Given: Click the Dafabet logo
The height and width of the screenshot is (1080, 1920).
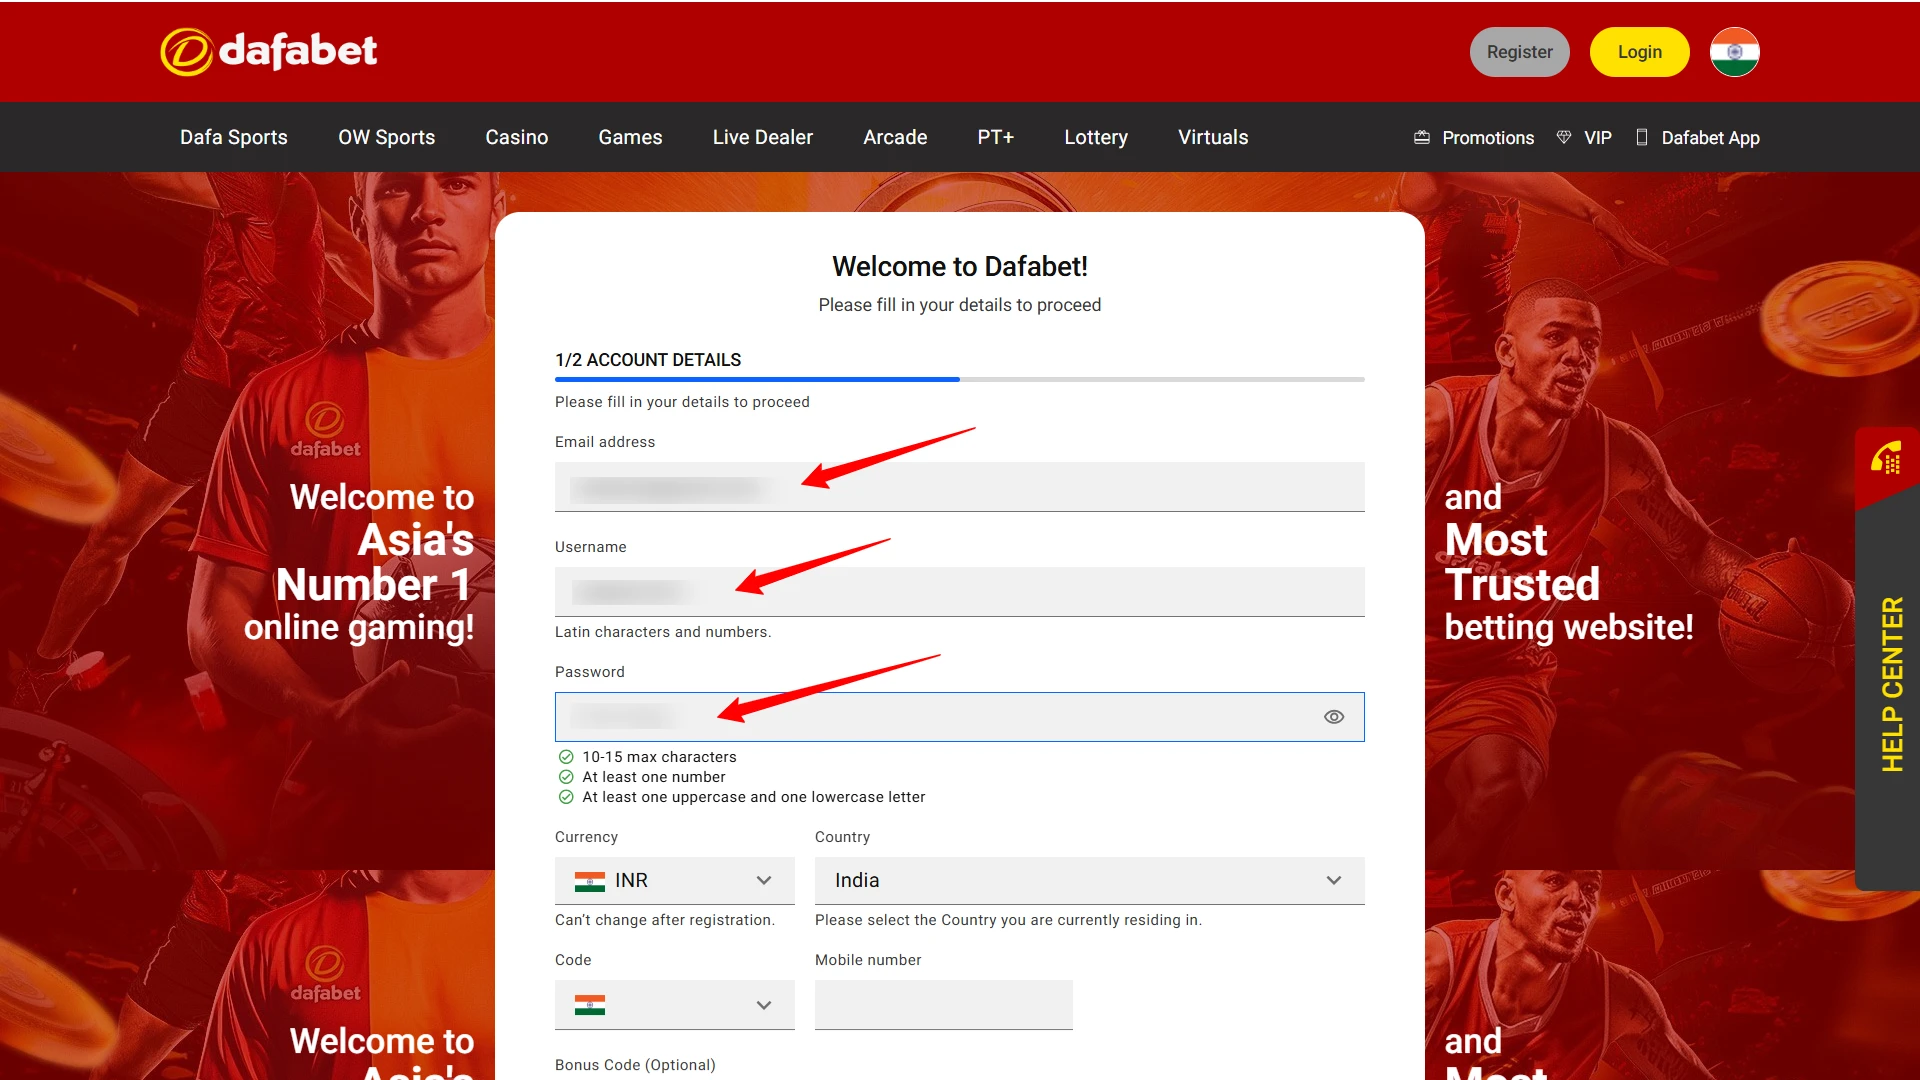Looking at the screenshot, I should pyautogui.click(x=268, y=51).
